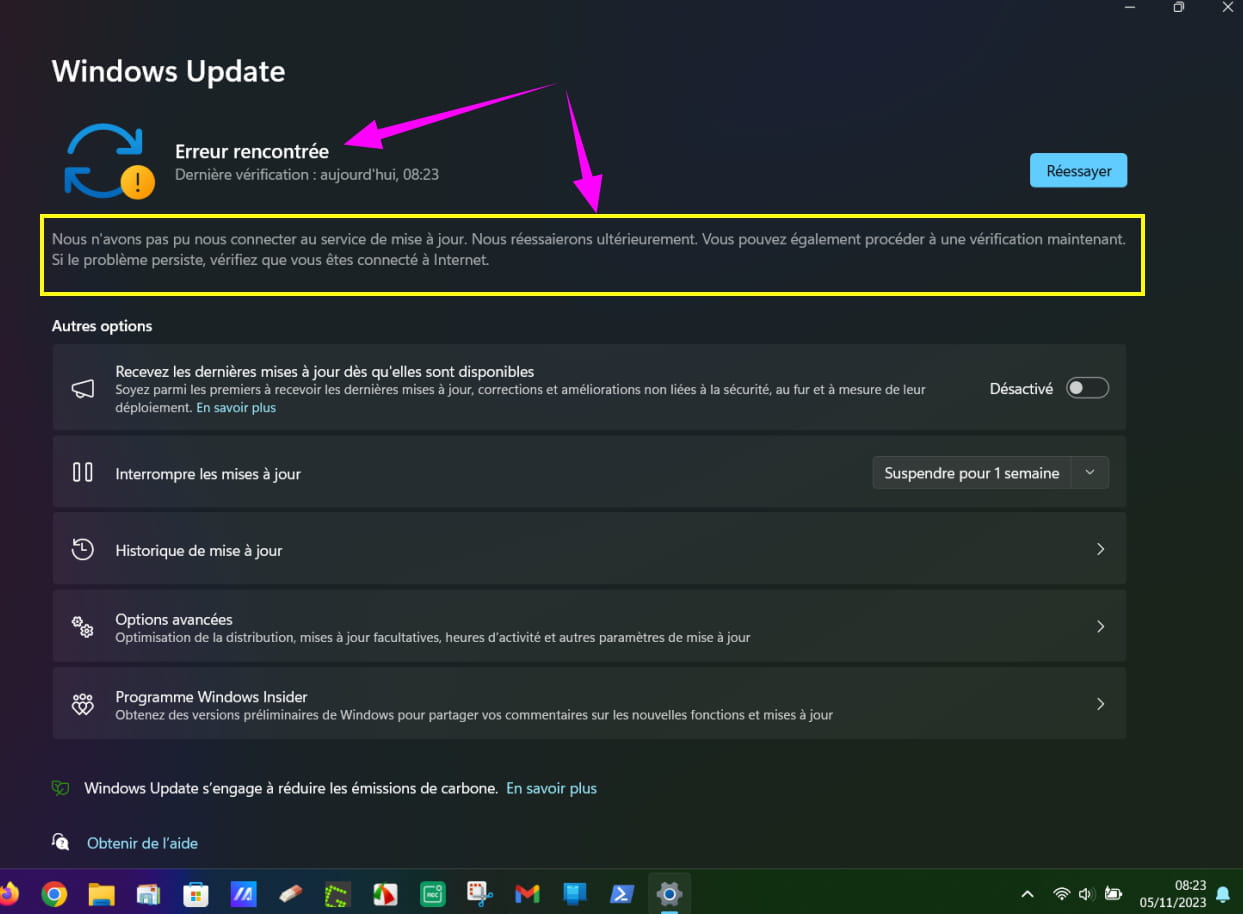Show hidden system tray icons
Image resolution: width=1243 pixels, height=914 pixels.
pos(1027,893)
